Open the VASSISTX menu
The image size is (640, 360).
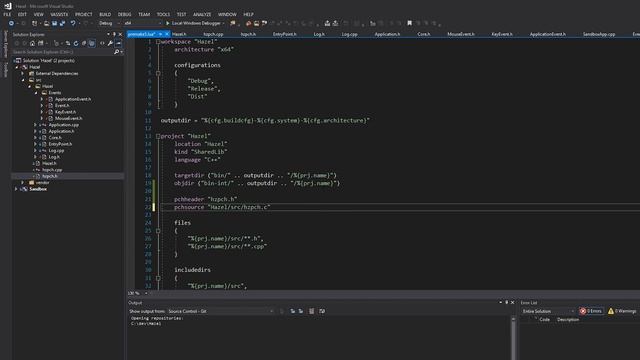tap(59, 14)
